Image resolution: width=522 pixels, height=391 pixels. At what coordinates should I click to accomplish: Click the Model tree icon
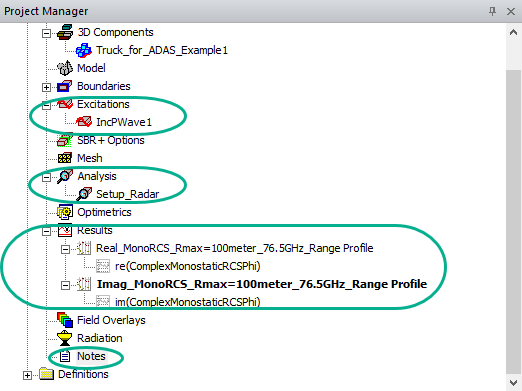point(65,68)
